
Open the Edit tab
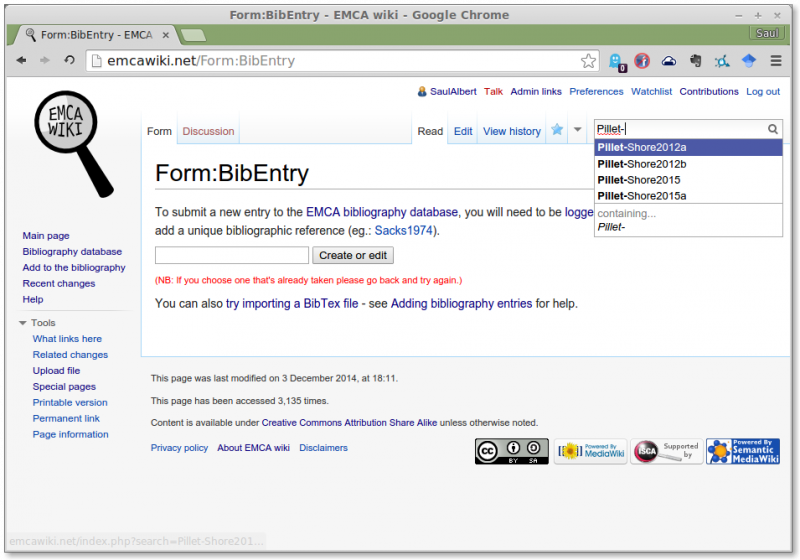(463, 131)
